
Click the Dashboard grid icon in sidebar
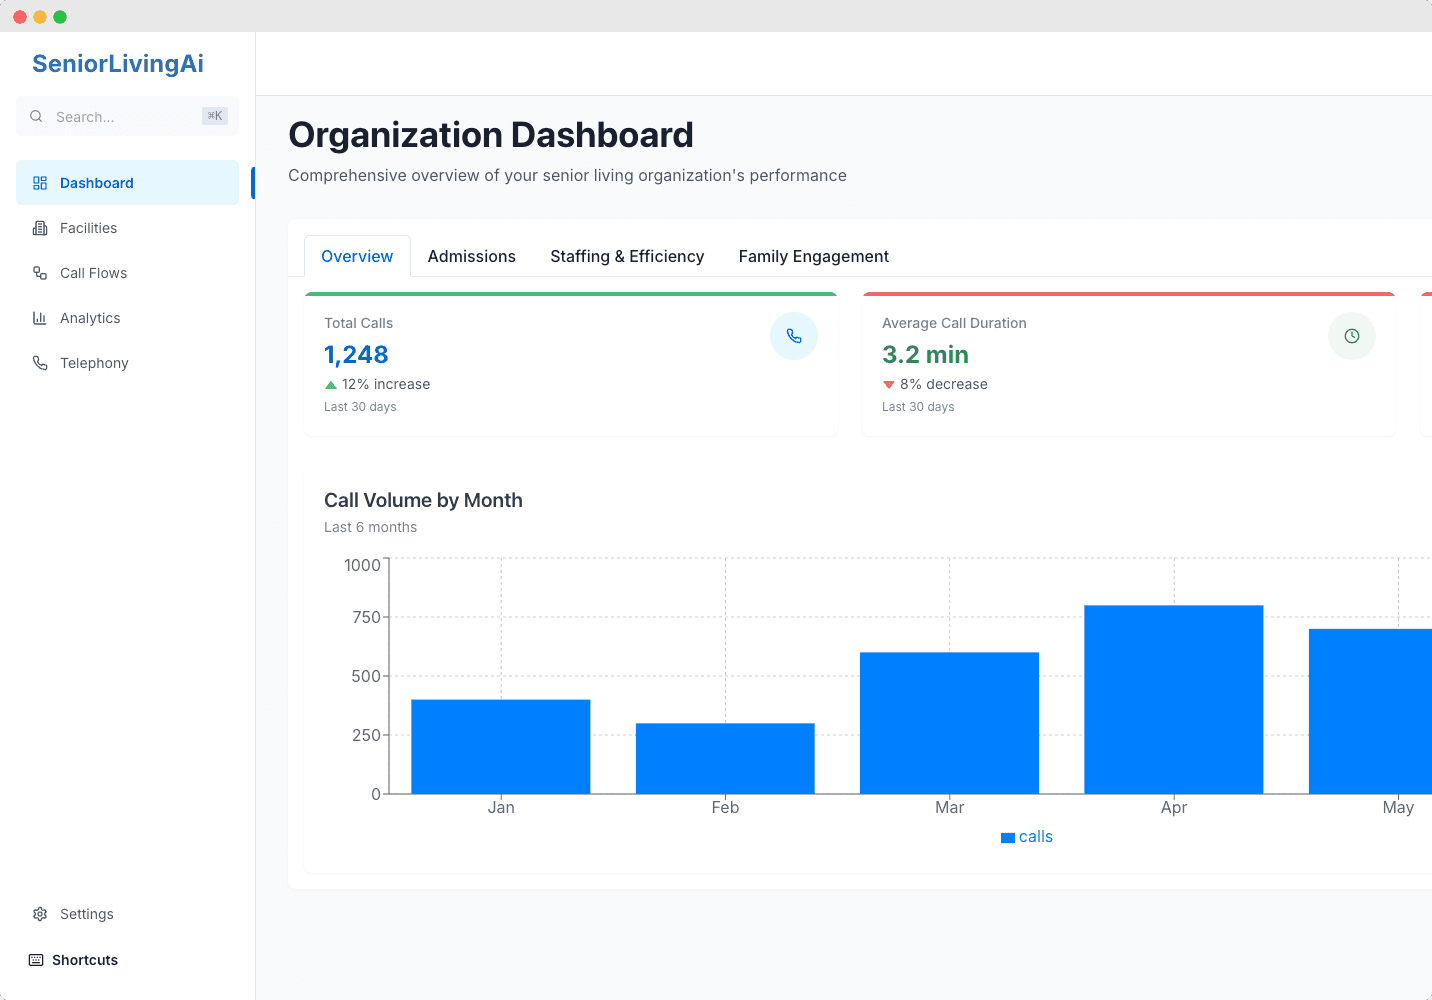40,183
